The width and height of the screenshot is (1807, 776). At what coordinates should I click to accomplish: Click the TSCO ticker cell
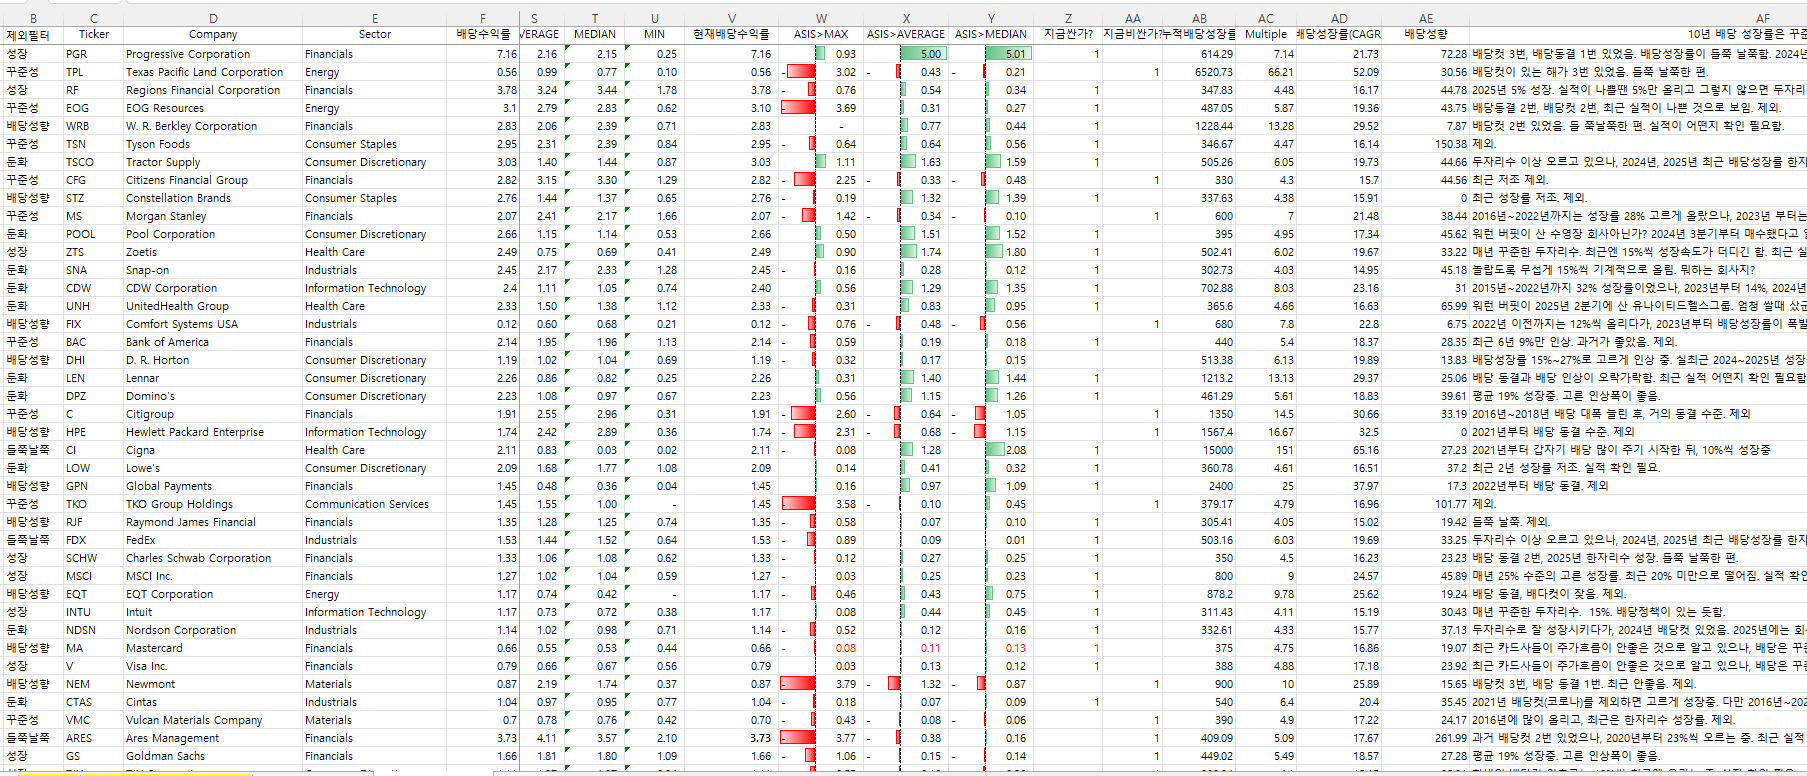click(x=93, y=162)
